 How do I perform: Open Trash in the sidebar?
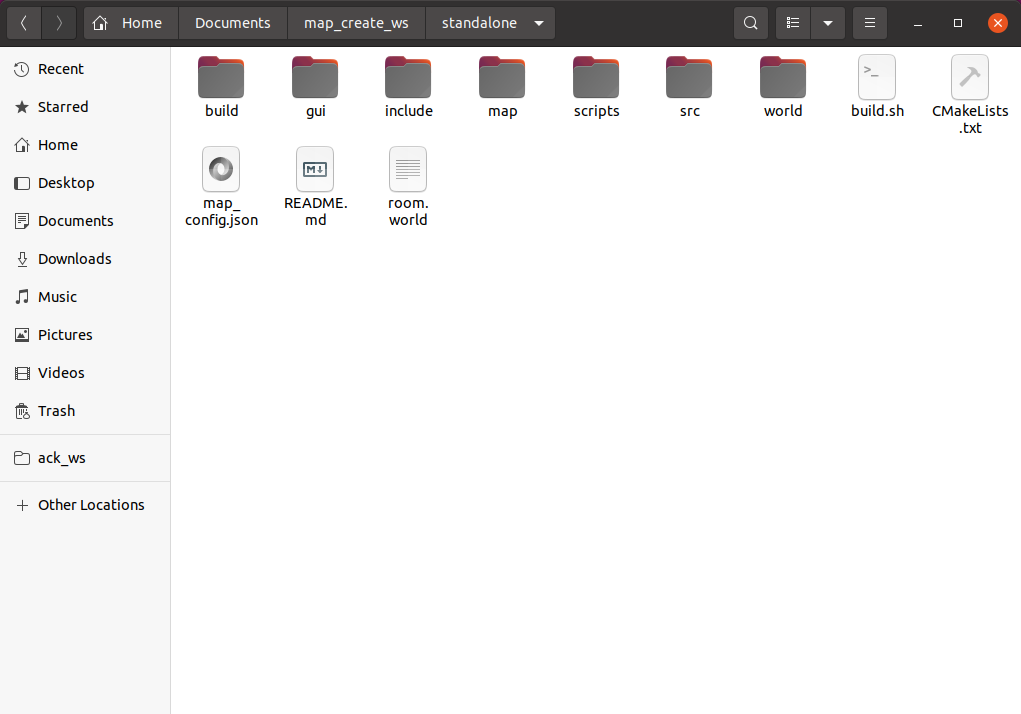85,411
